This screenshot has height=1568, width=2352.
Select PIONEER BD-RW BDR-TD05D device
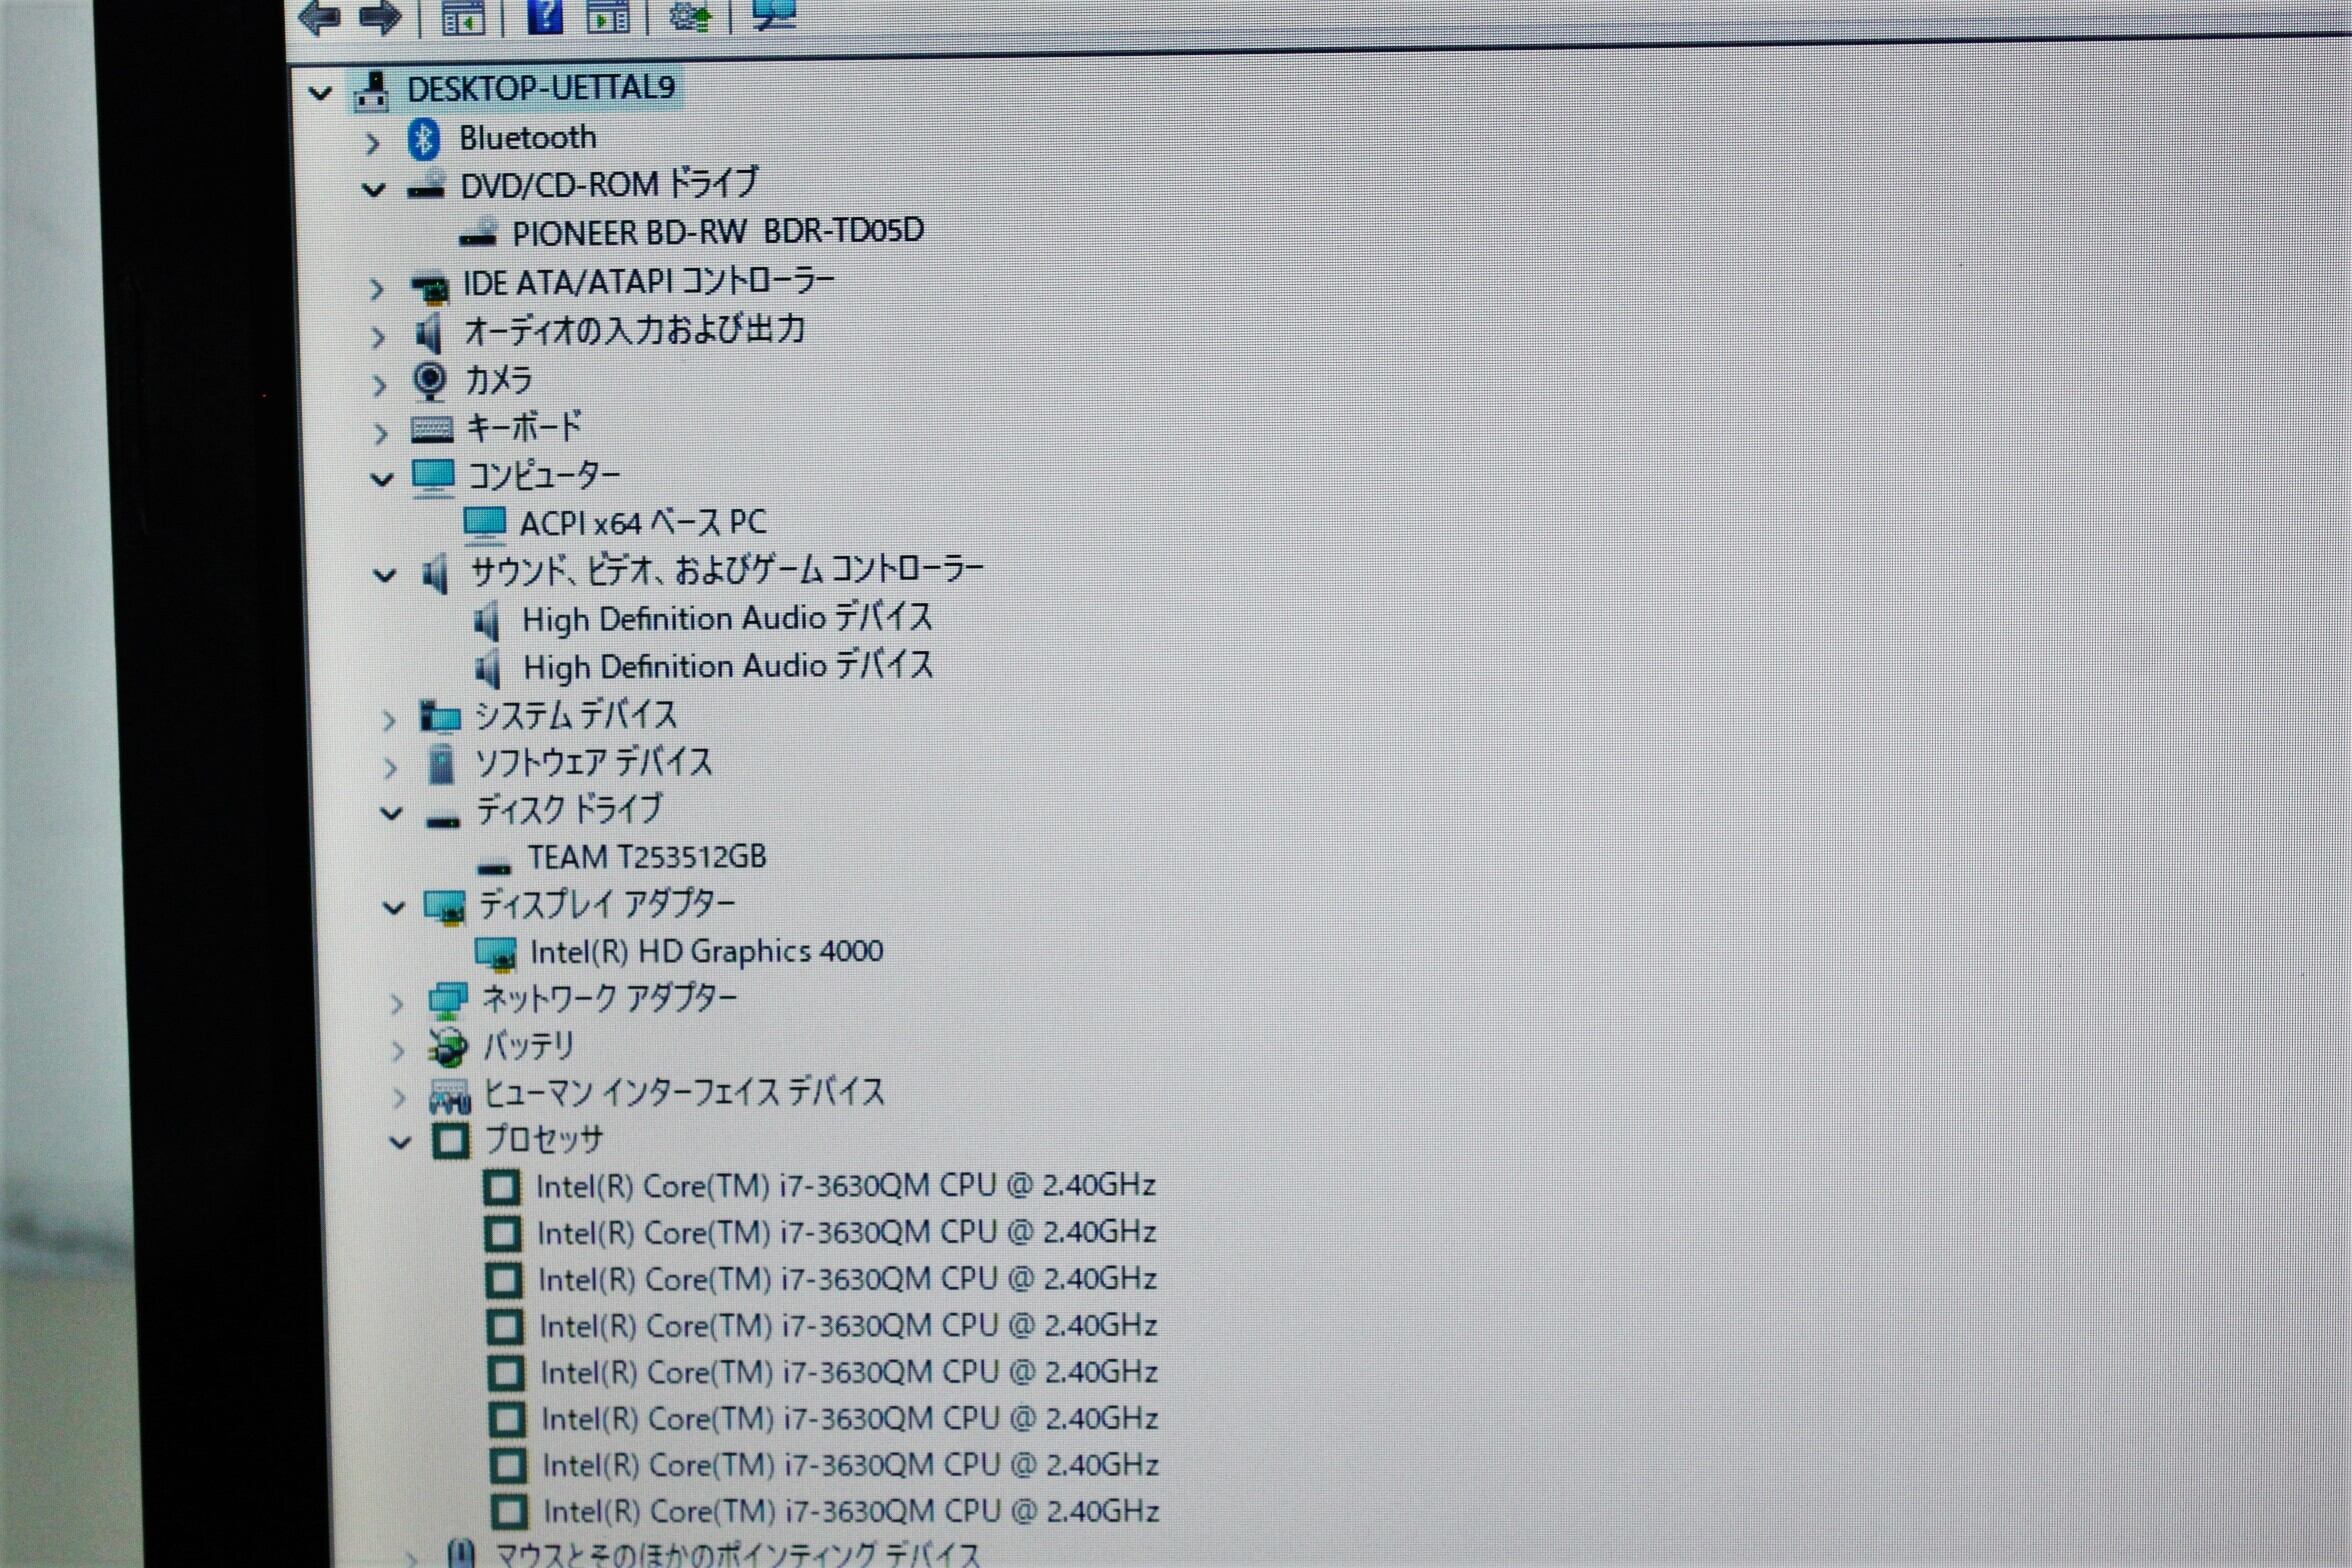point(718,232)
